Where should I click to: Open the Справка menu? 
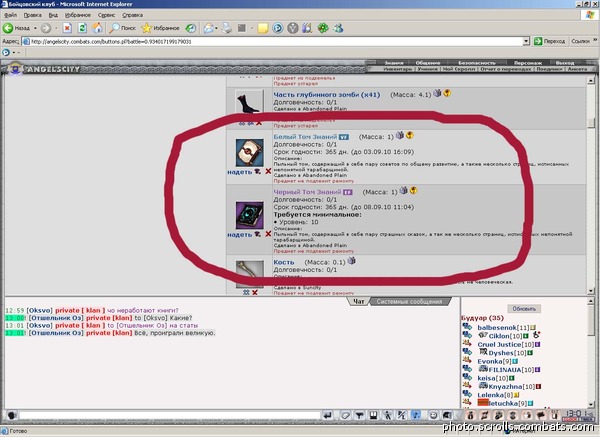tap(132, 15)
